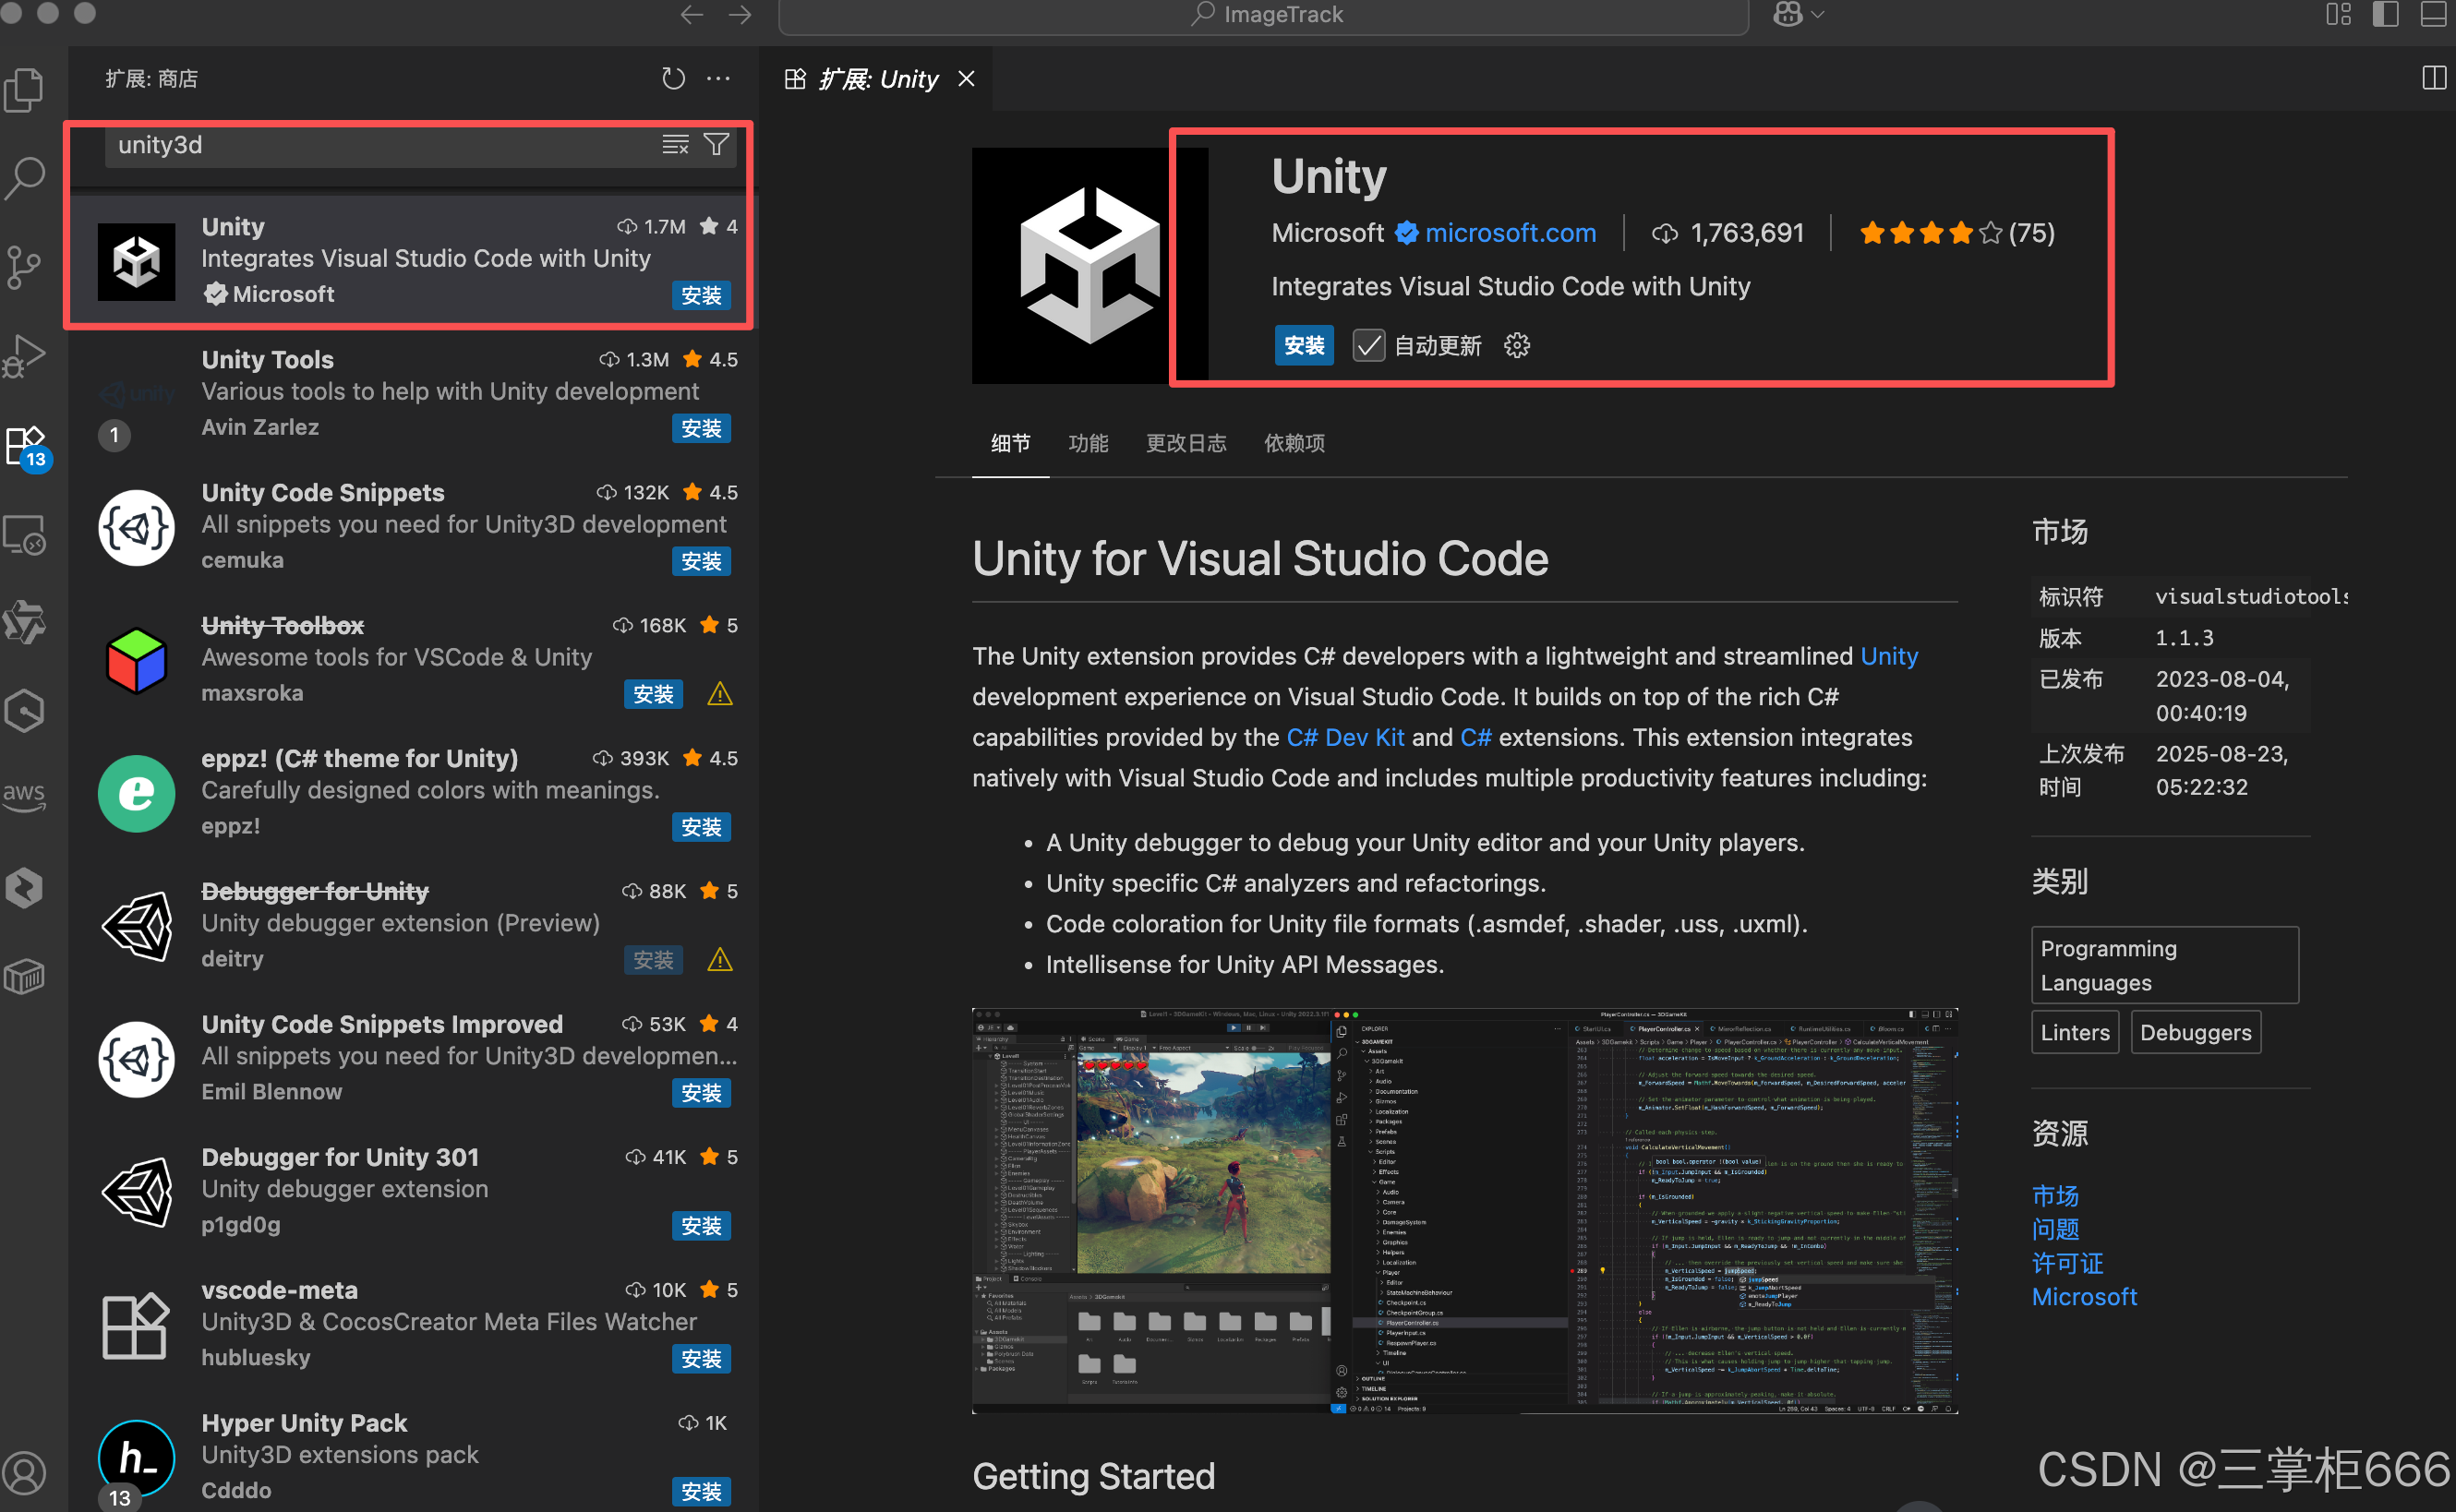
Task: Open the Source Control view
Action: click(24, 267)
